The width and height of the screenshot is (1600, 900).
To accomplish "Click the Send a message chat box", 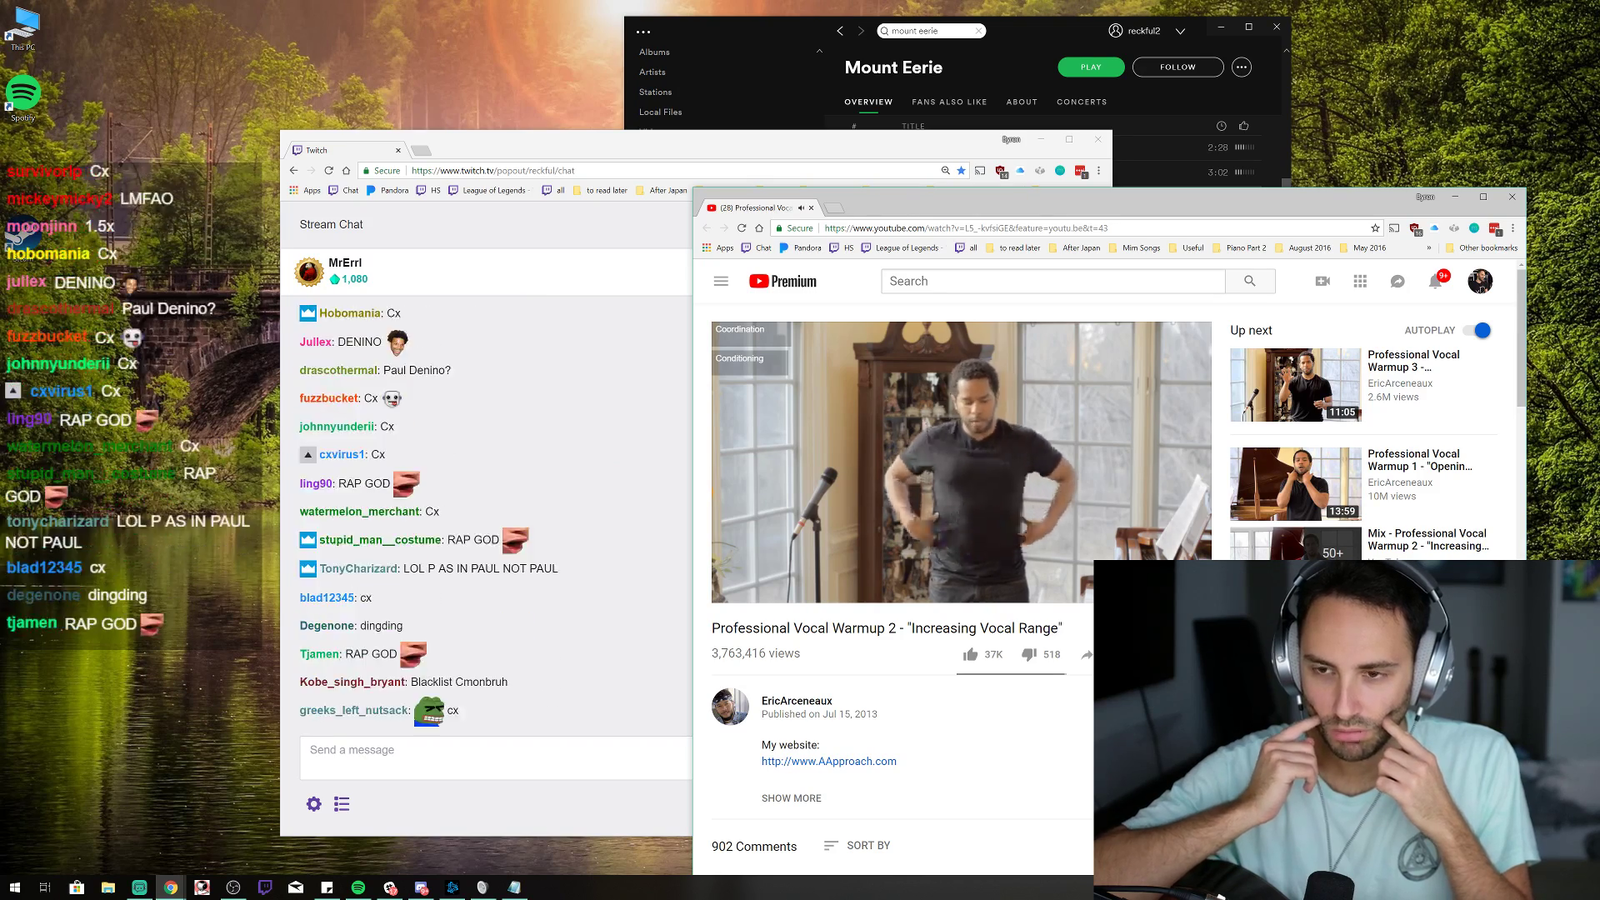I will coord(496,758).
